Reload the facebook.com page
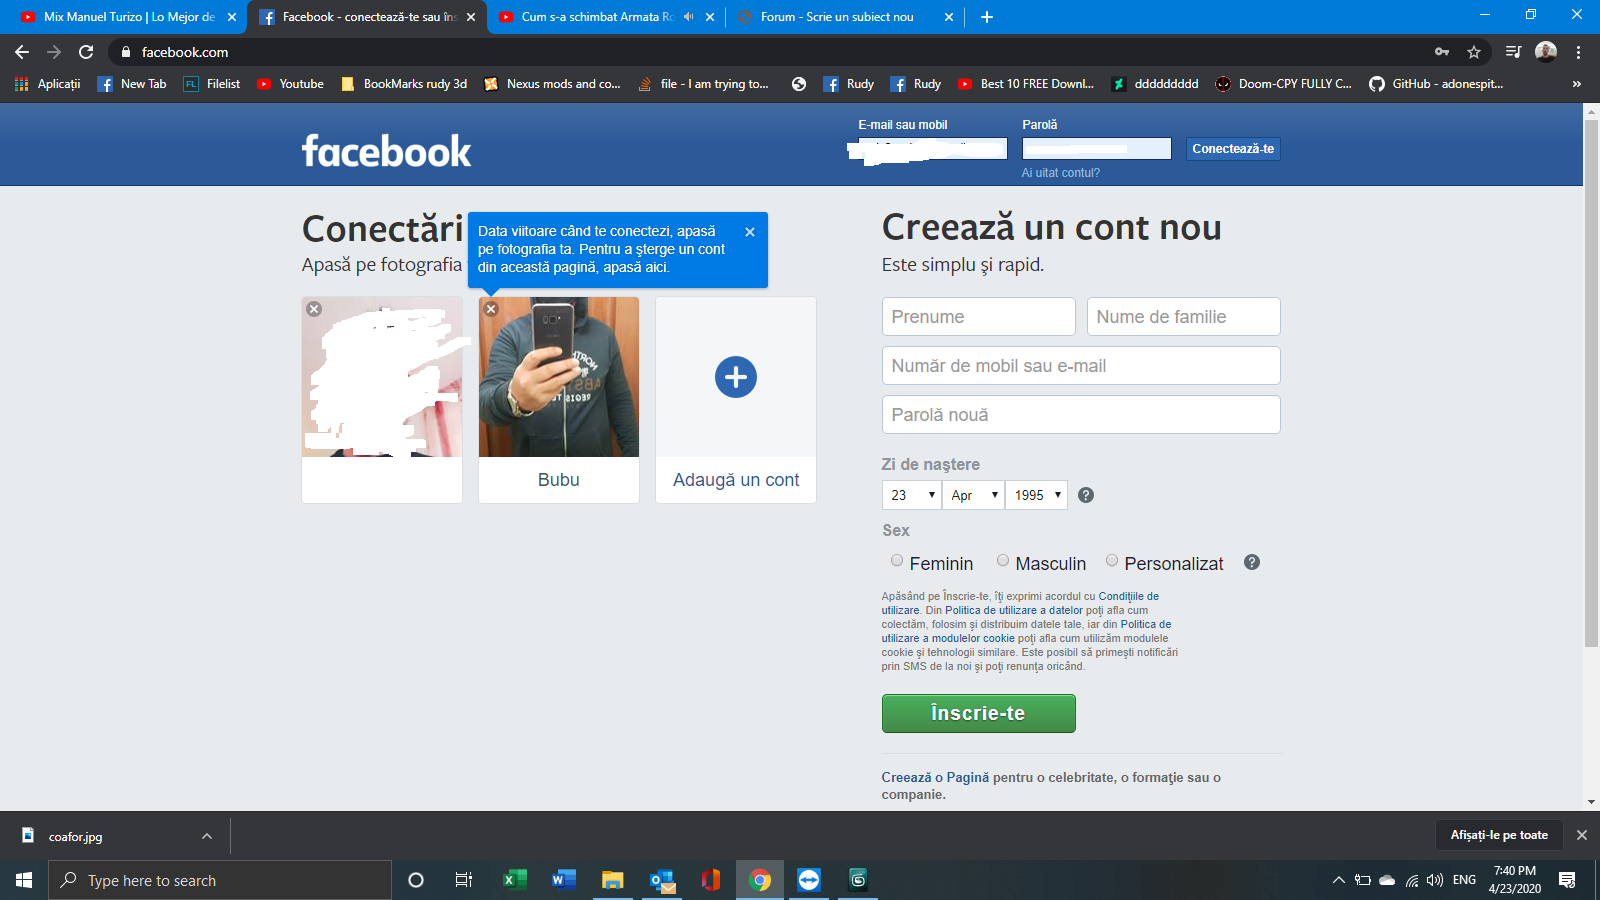The image size is (1600, 900). 86,52
